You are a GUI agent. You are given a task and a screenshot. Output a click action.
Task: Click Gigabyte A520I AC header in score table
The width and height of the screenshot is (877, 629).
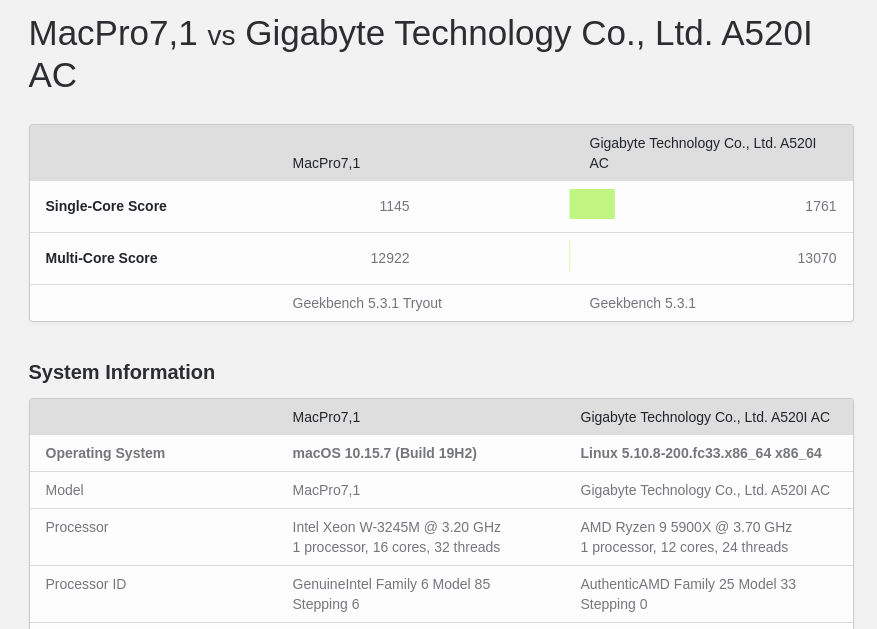click(x=702, y=153)
